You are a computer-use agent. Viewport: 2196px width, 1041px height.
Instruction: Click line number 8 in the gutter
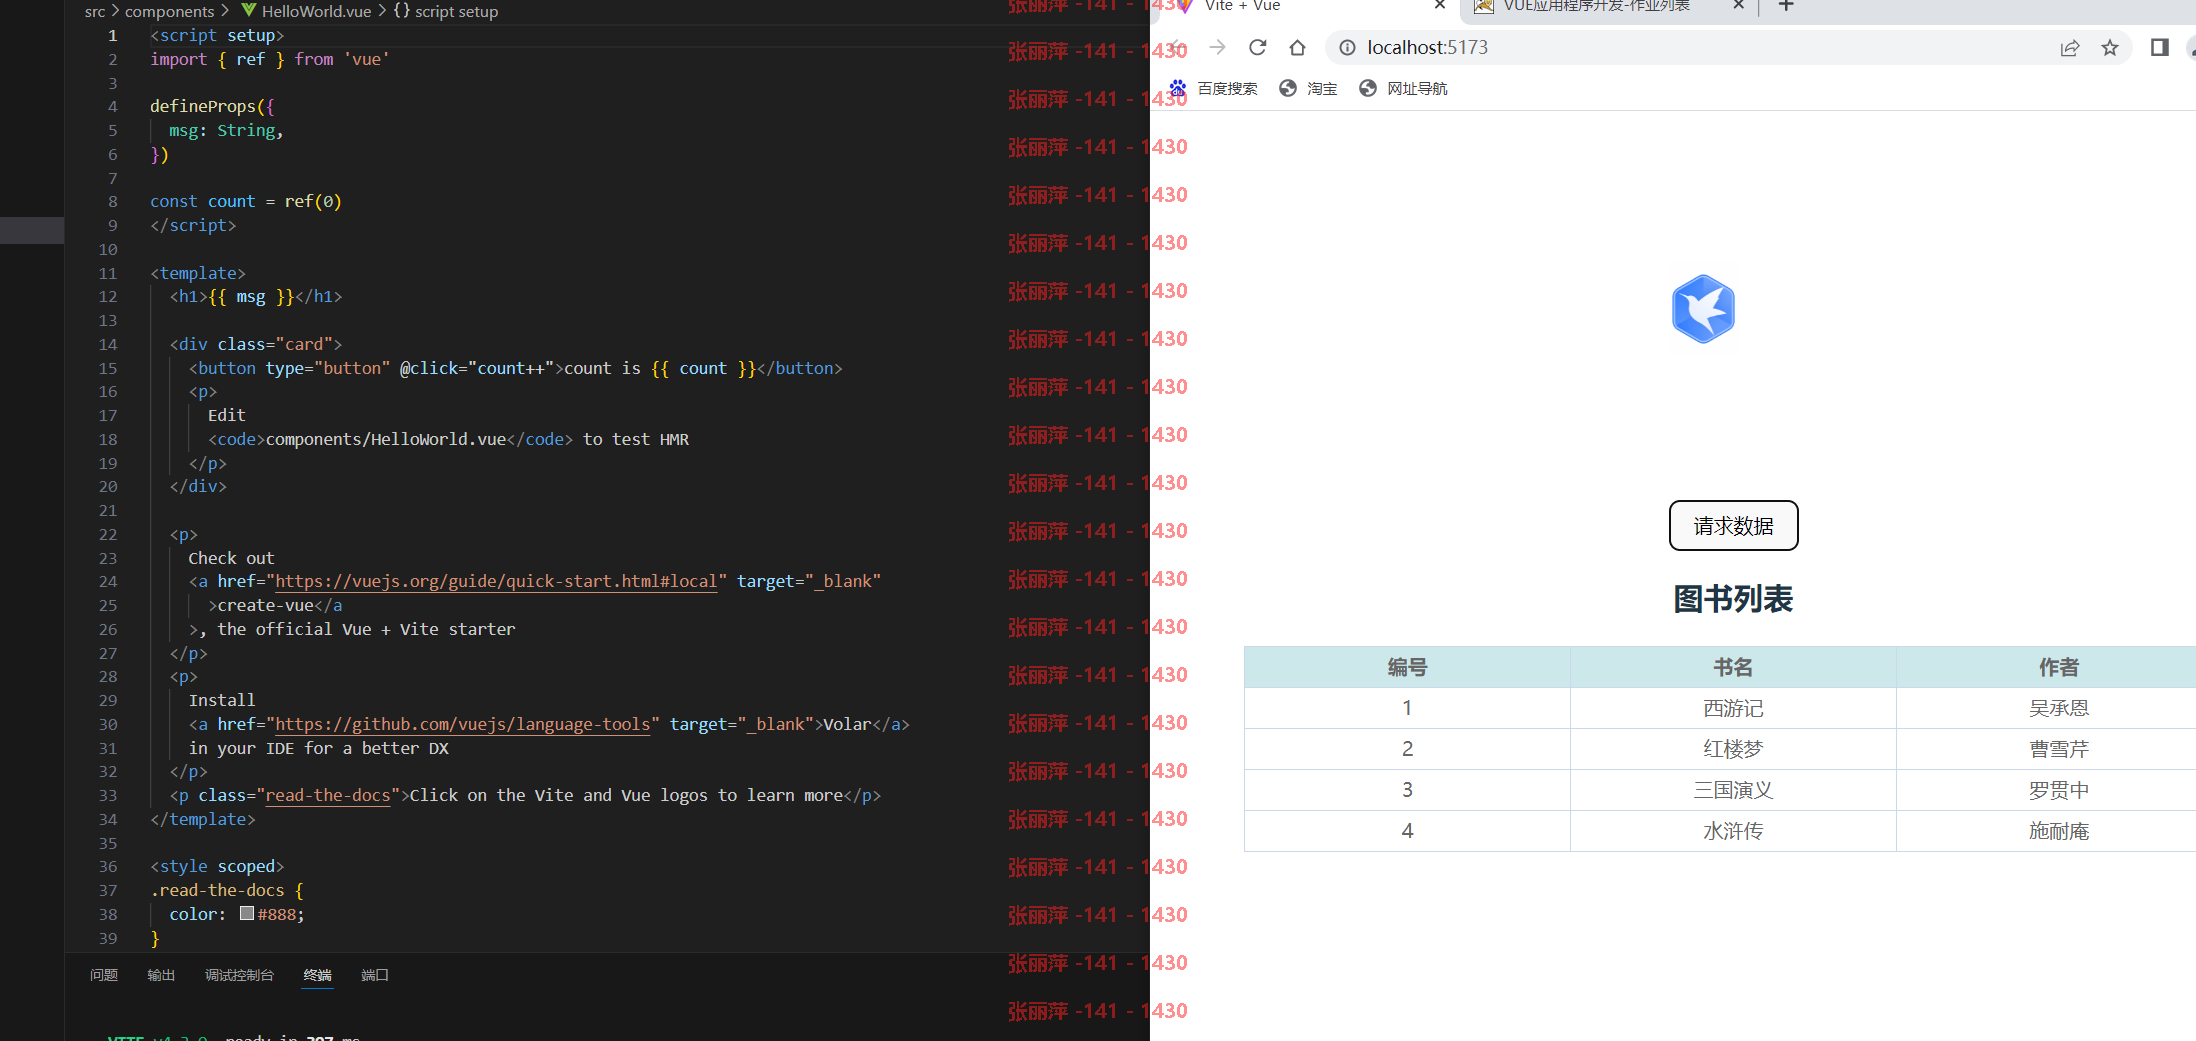pos(113,201)
